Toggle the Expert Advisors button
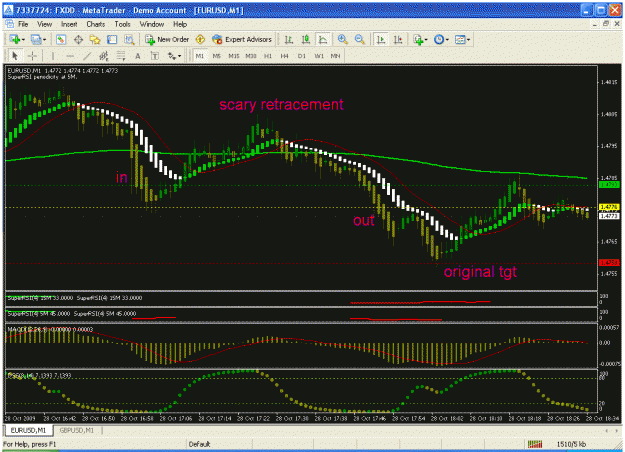 pos(242,39)
